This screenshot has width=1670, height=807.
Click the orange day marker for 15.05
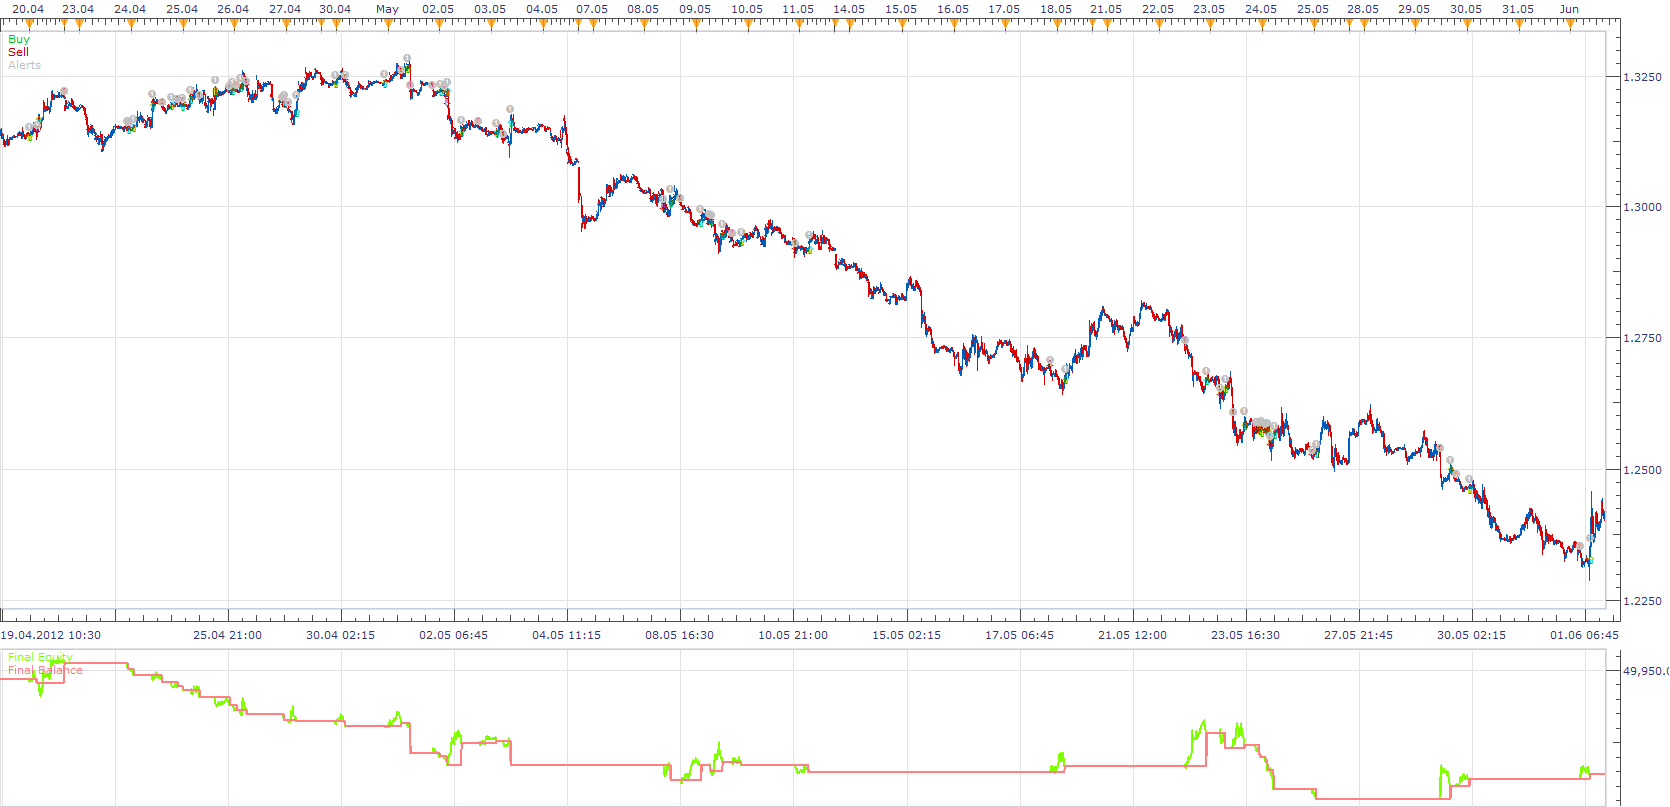[x=902, y=24]
